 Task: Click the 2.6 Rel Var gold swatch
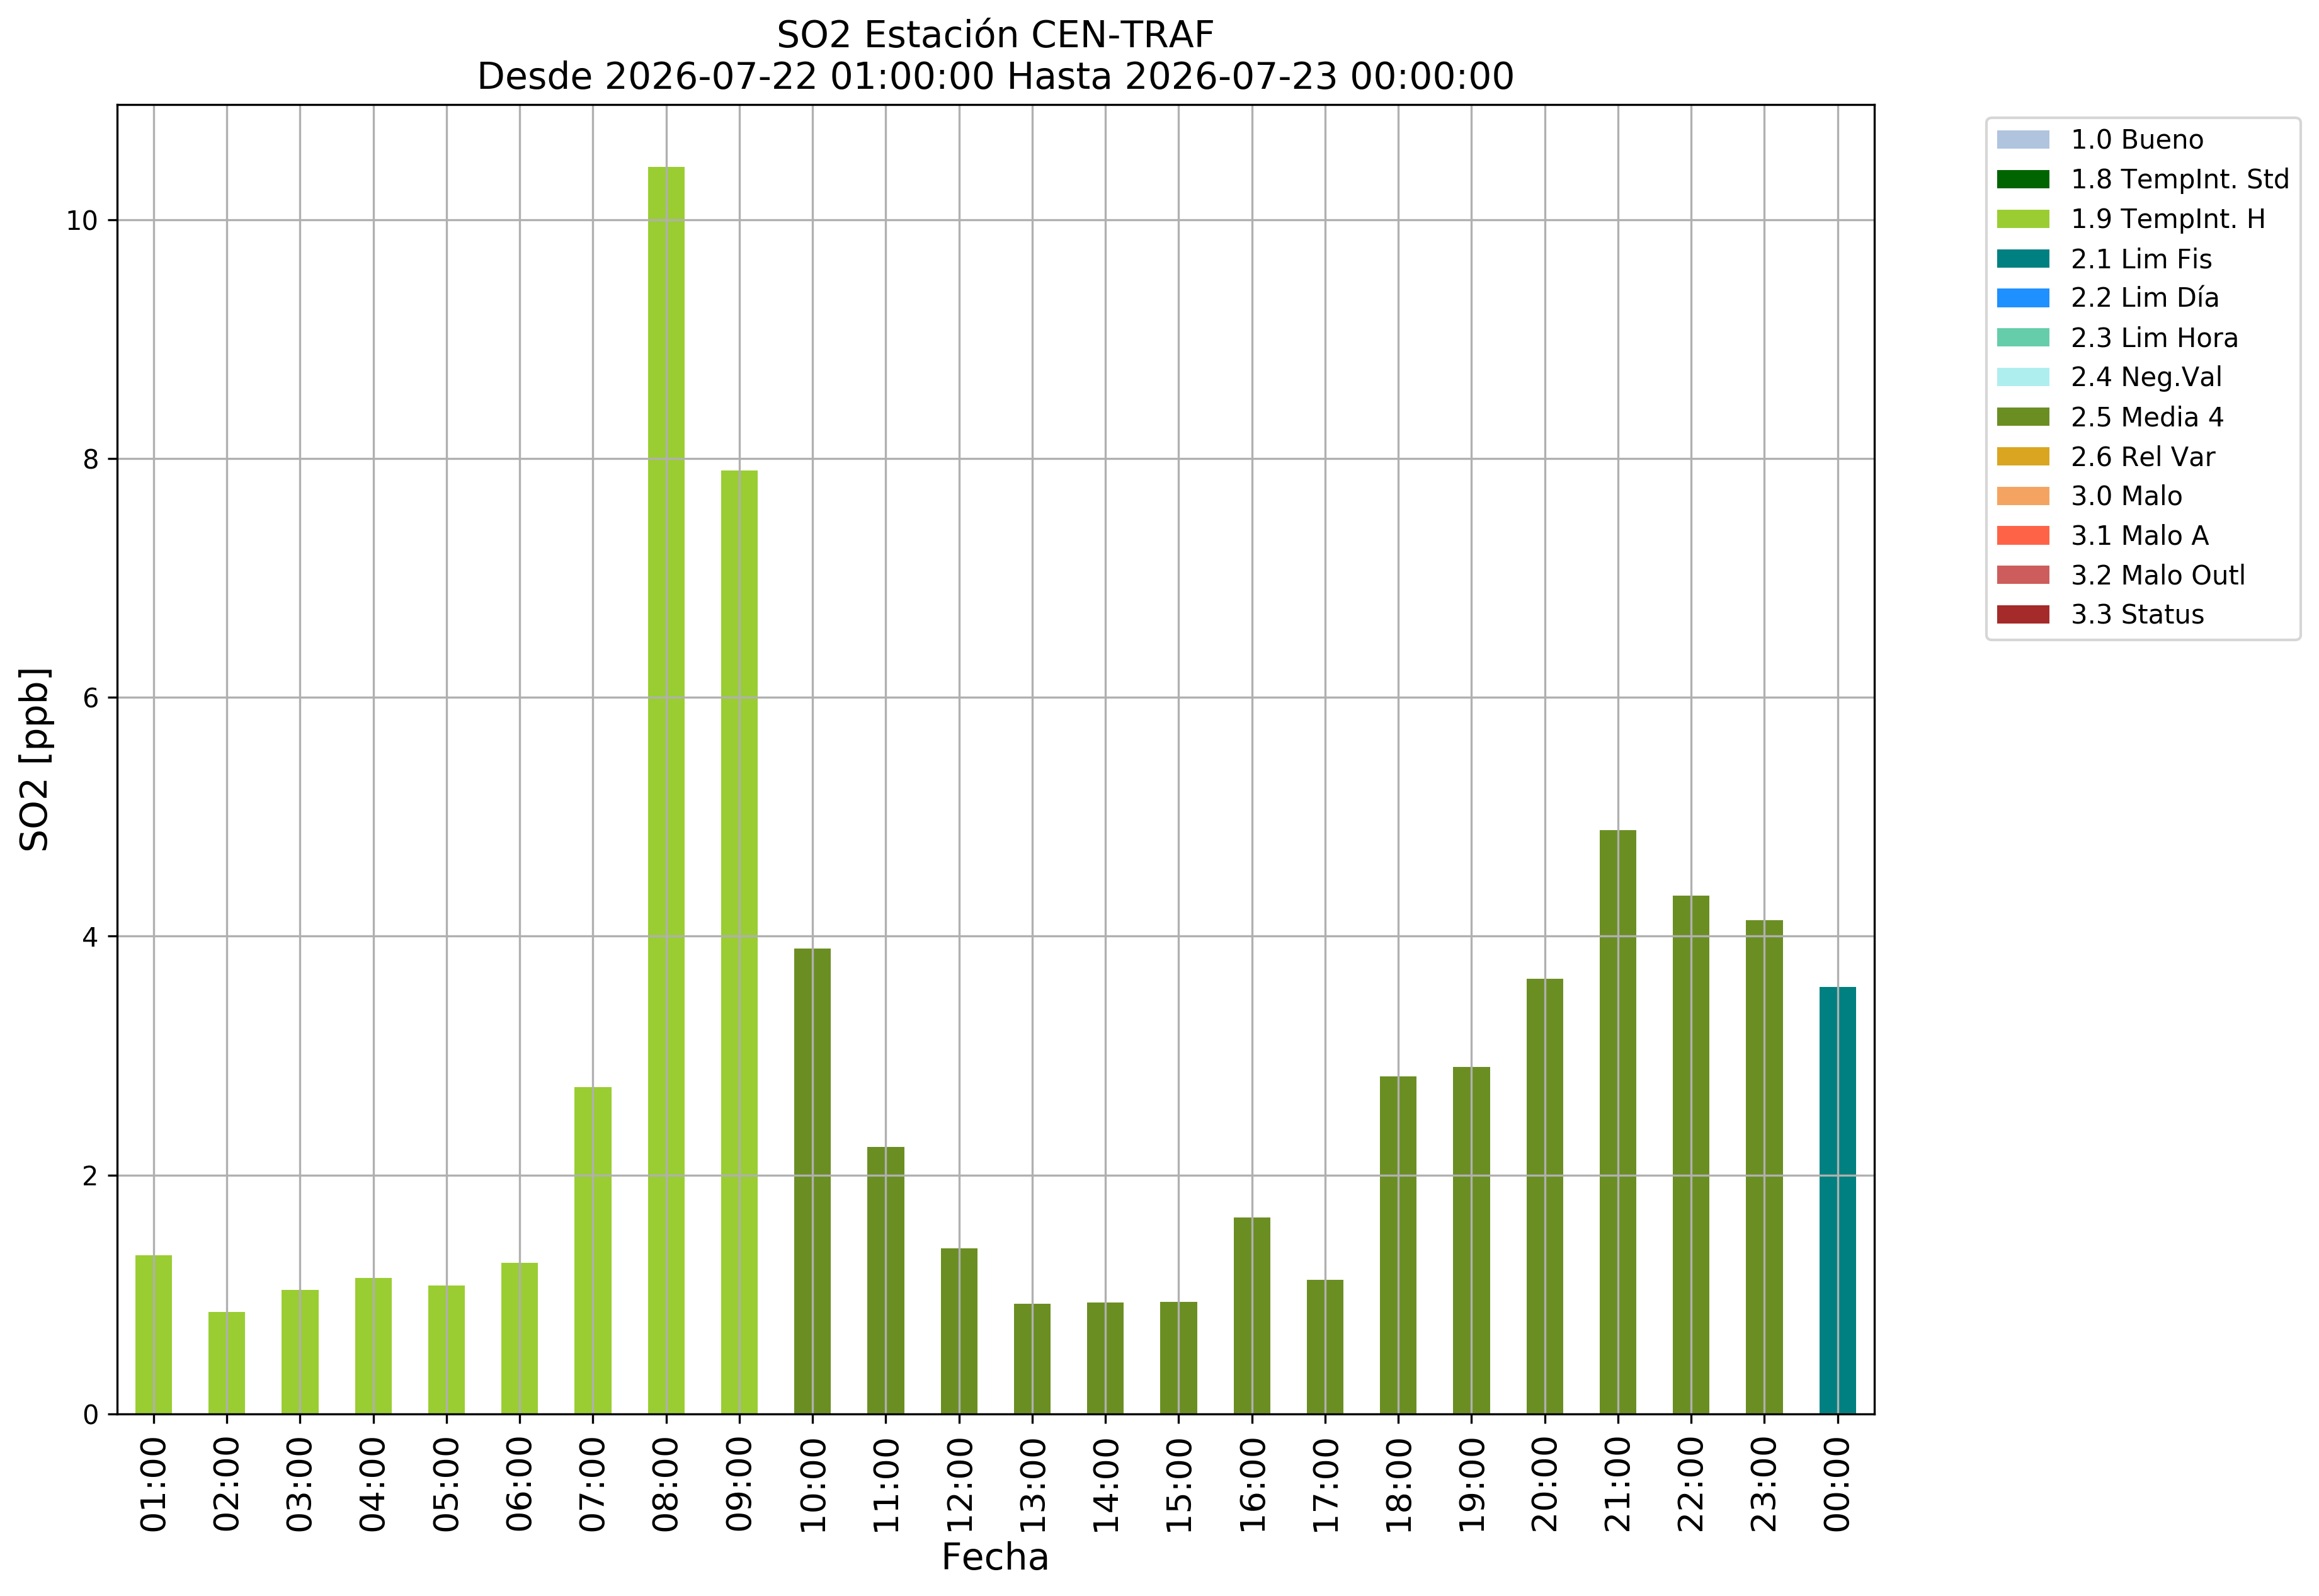(x=2022, y=457)
